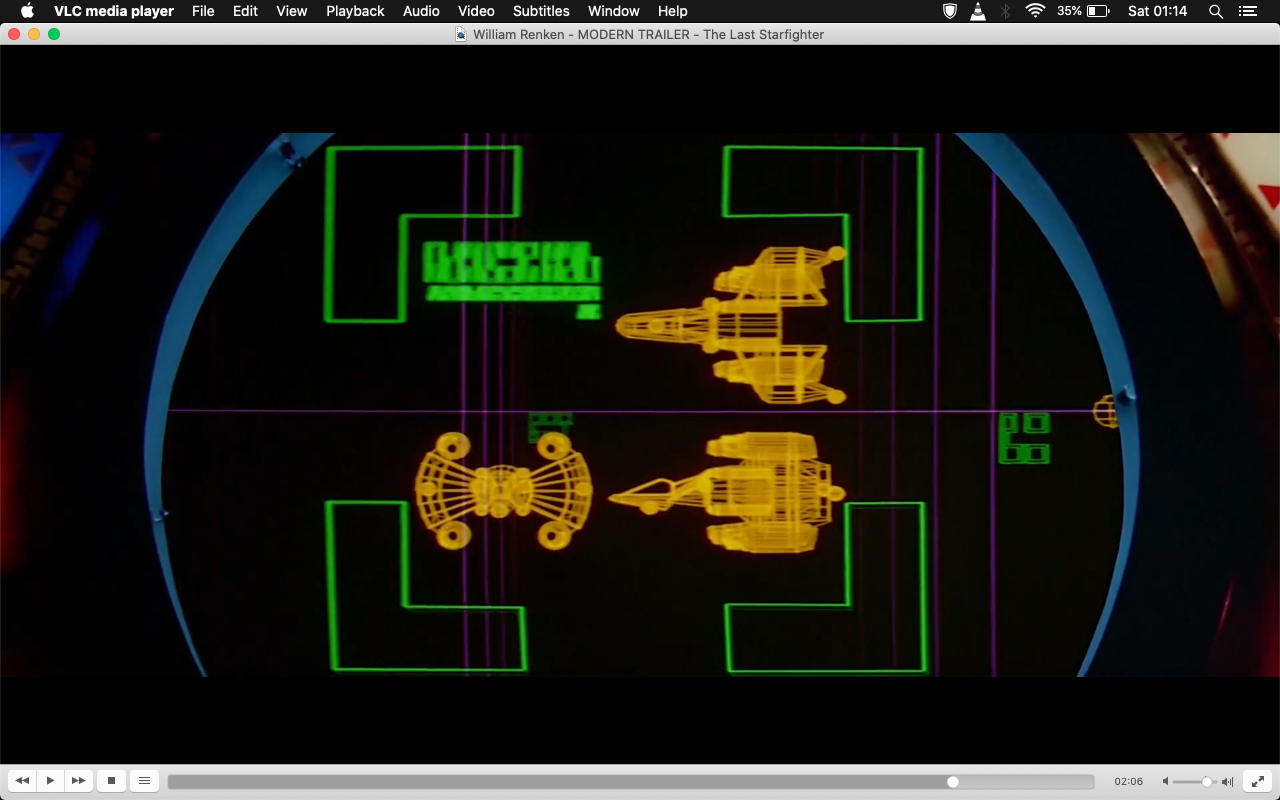The image size is (1280, 800).
Task: Click the window title text
Action: 648,34
